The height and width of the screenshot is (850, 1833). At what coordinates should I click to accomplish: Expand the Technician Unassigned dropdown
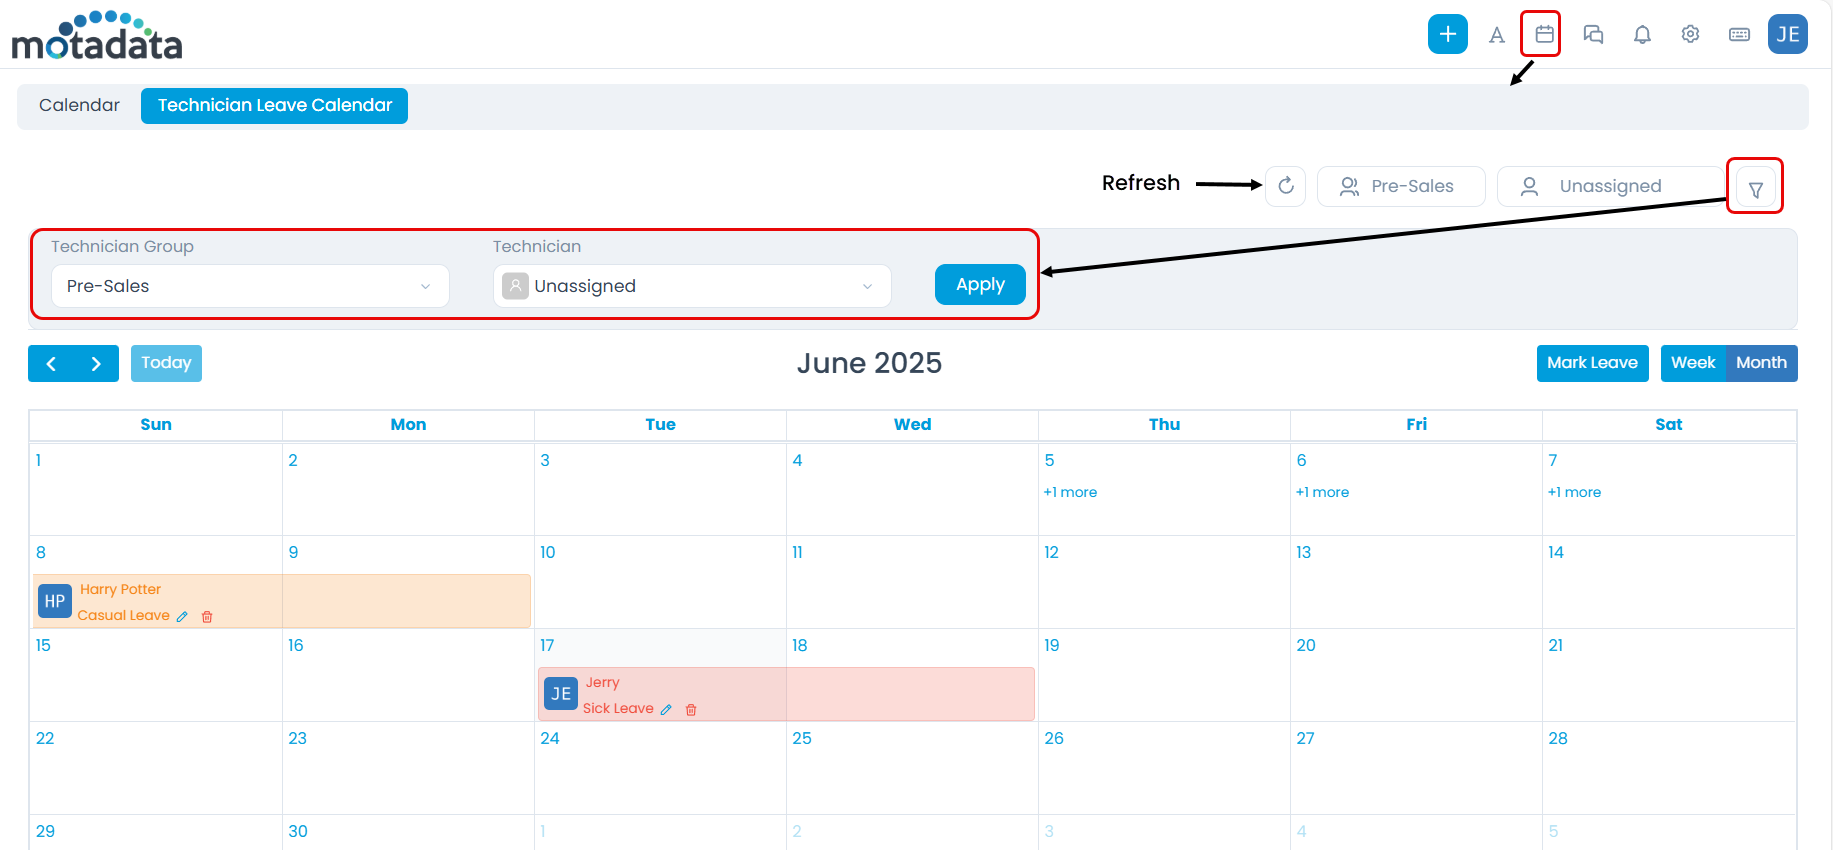pos(692,286)
